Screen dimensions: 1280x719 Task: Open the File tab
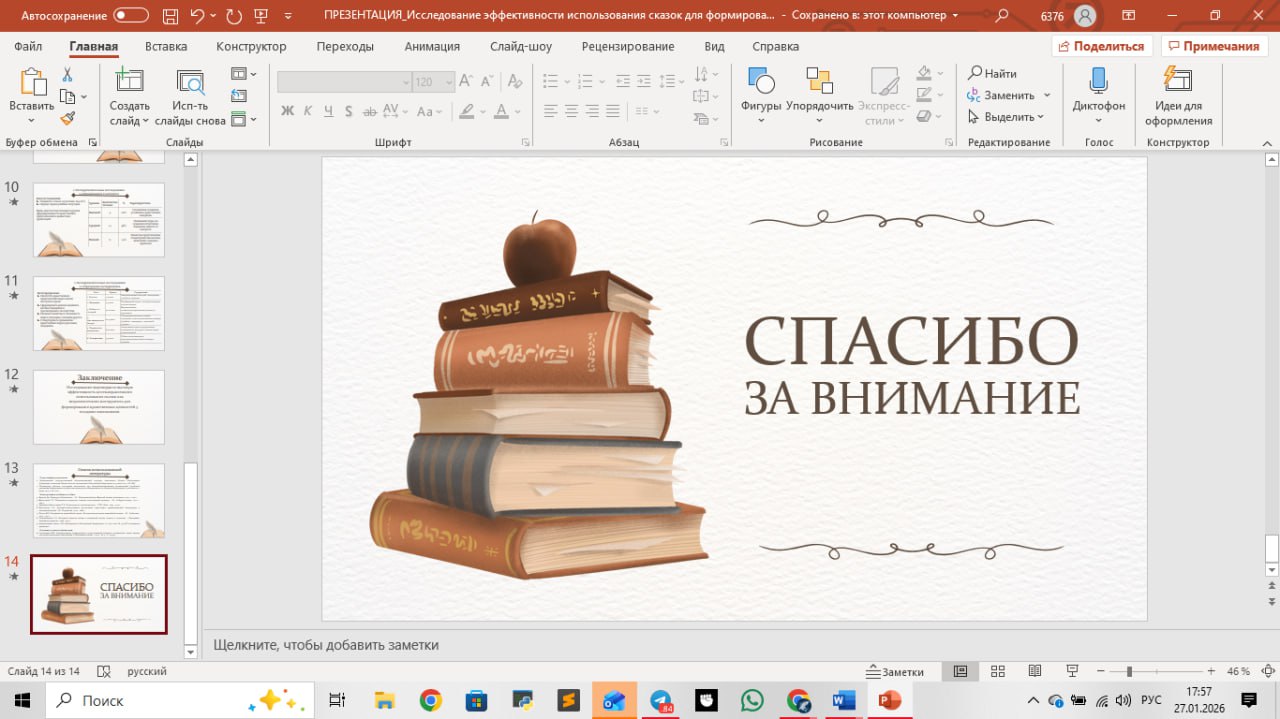tap(28, 46)
